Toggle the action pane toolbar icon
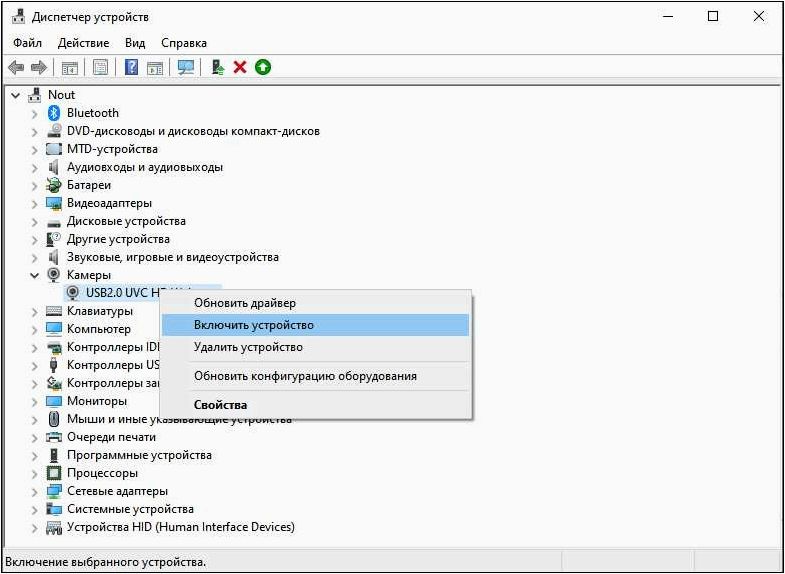The width and height of the screenshot is (785, 574). tap(155, 67)
